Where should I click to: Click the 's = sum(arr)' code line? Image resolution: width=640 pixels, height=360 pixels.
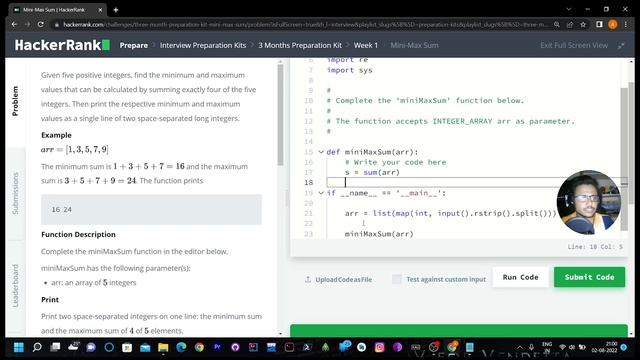(x=372, y=172)
